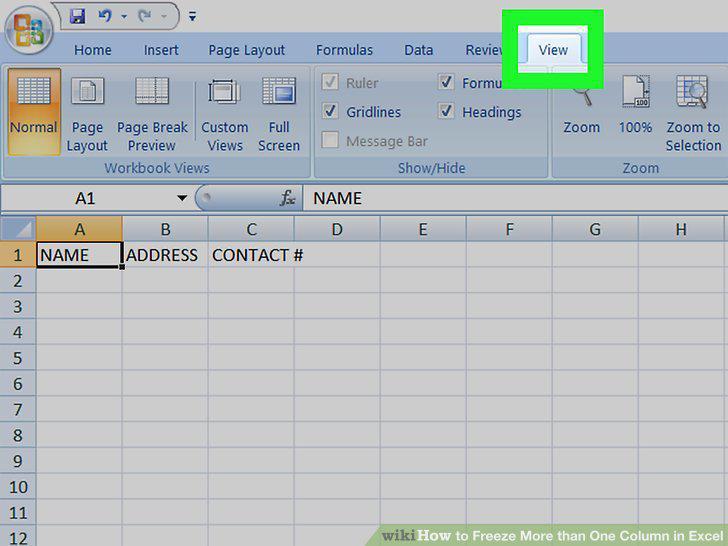Click cell A1 containing NAME
The width and height of the screenshot is (728, 546).
tap(79, 255)
